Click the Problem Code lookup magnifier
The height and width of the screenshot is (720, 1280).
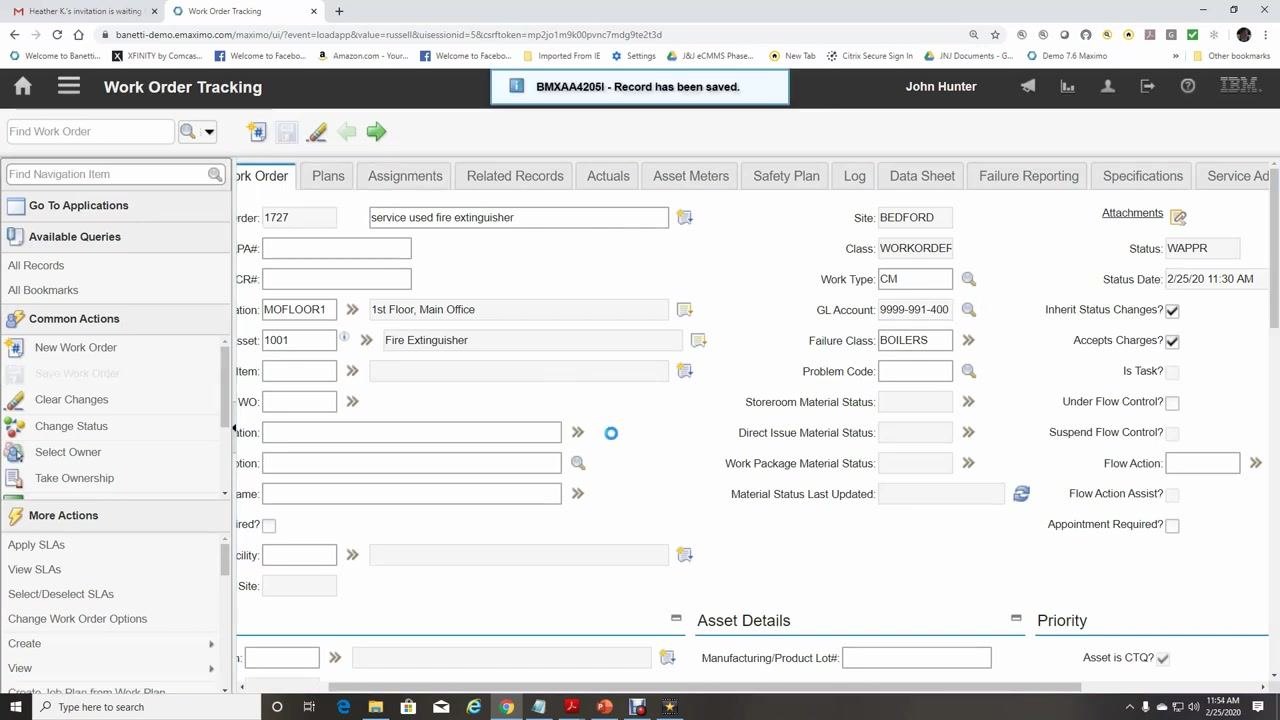coord(968,371)
